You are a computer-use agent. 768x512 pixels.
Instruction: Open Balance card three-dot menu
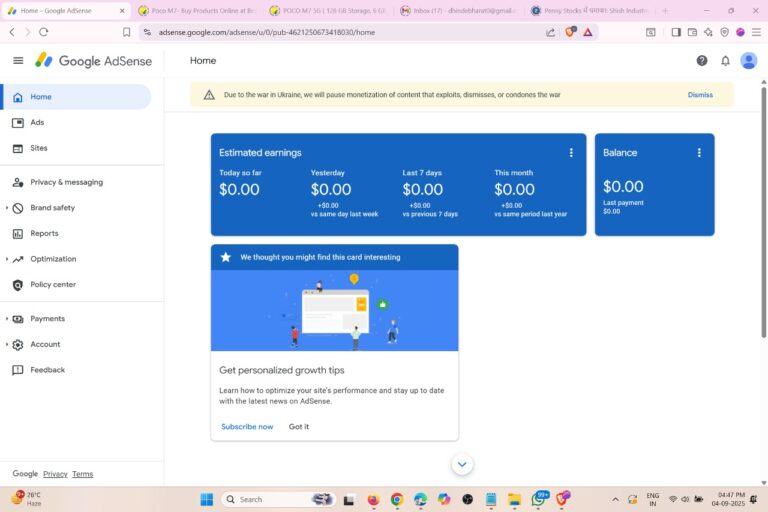[699, 153]
